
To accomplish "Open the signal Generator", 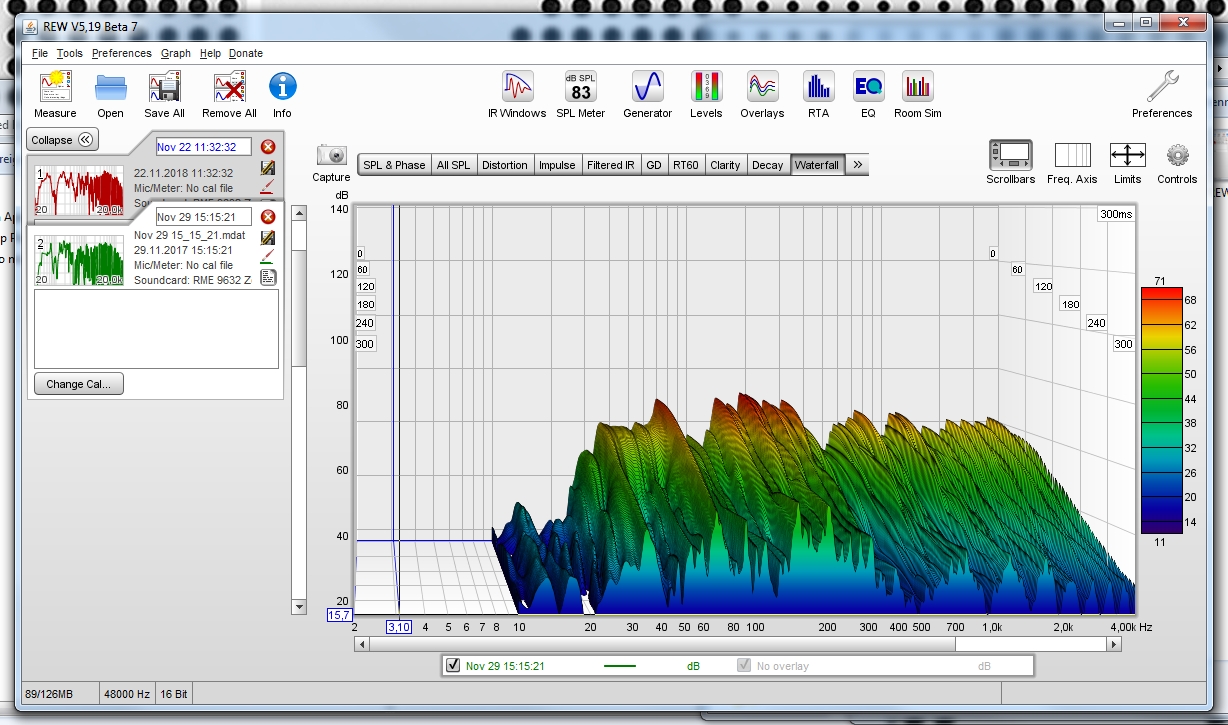I will pyautogui.click(x=647, y=87).
